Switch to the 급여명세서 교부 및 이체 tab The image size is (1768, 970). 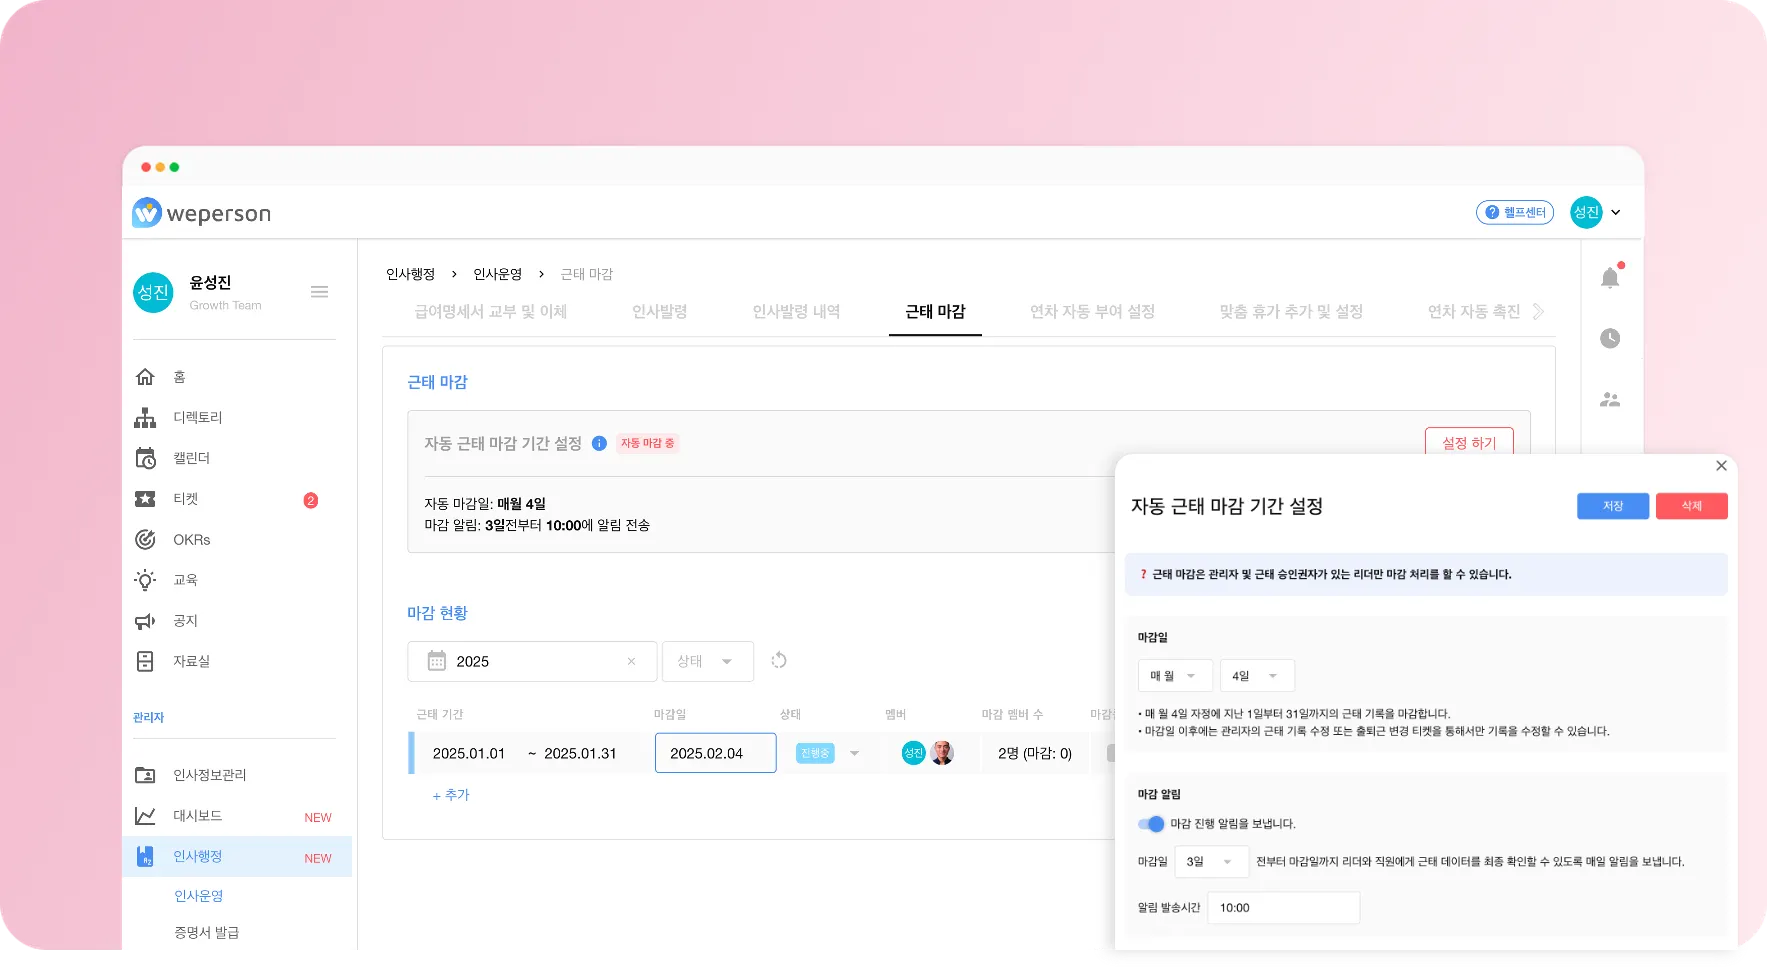491,312
